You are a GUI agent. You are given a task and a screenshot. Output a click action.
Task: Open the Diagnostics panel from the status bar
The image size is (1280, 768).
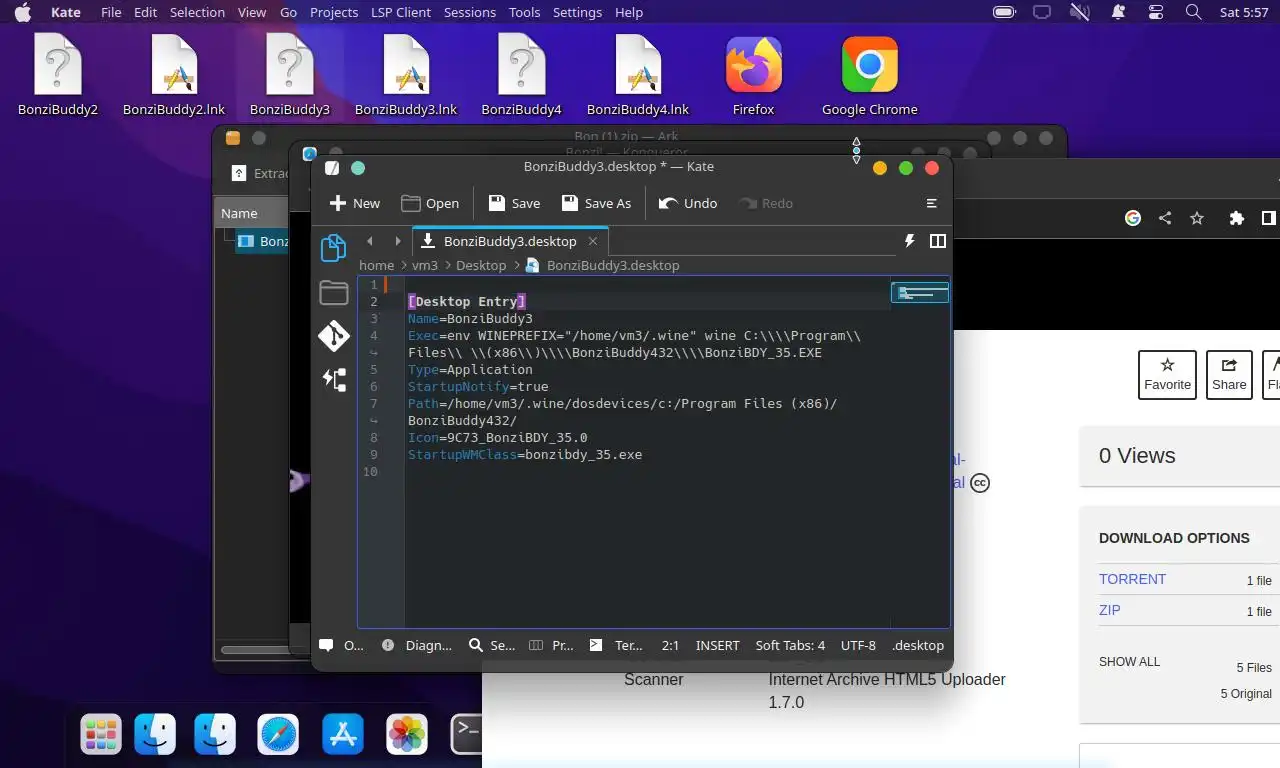click(x=417, y=645)
